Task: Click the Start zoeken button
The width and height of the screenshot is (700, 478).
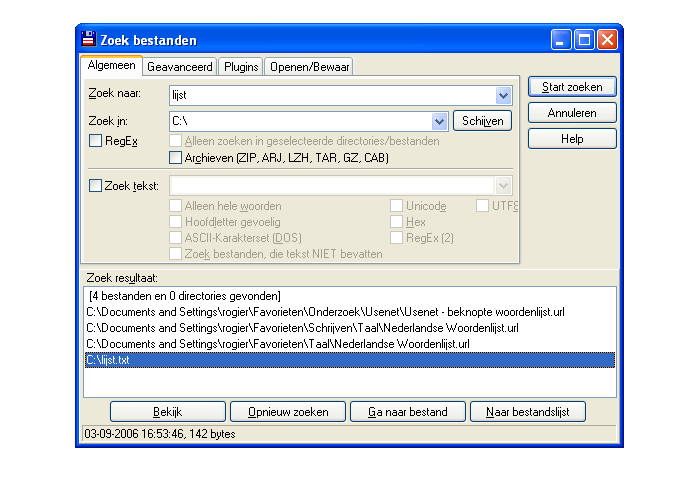Action: [572, 87]
